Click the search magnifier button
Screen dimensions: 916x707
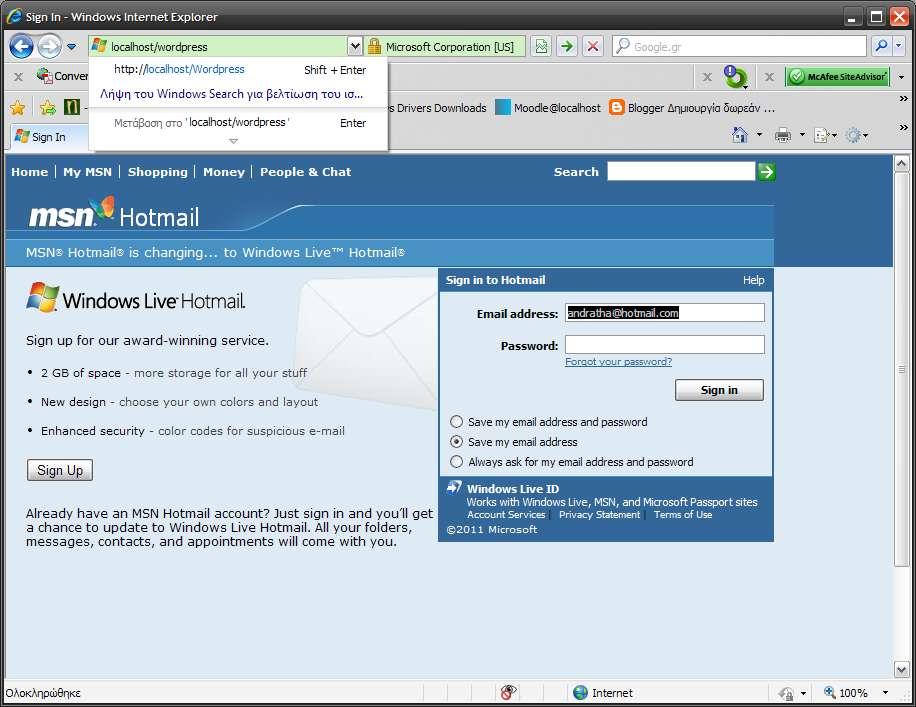[x=881, y=46]
